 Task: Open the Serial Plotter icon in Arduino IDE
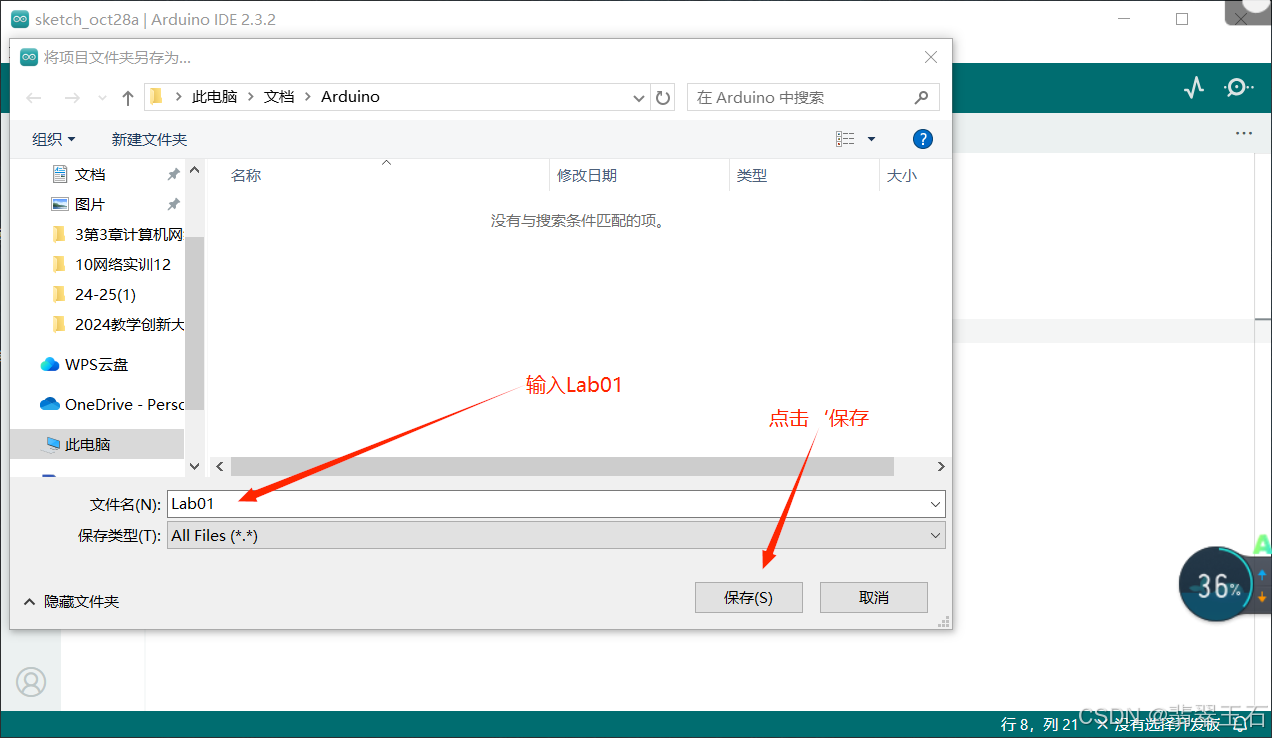tap(1194, 88)
